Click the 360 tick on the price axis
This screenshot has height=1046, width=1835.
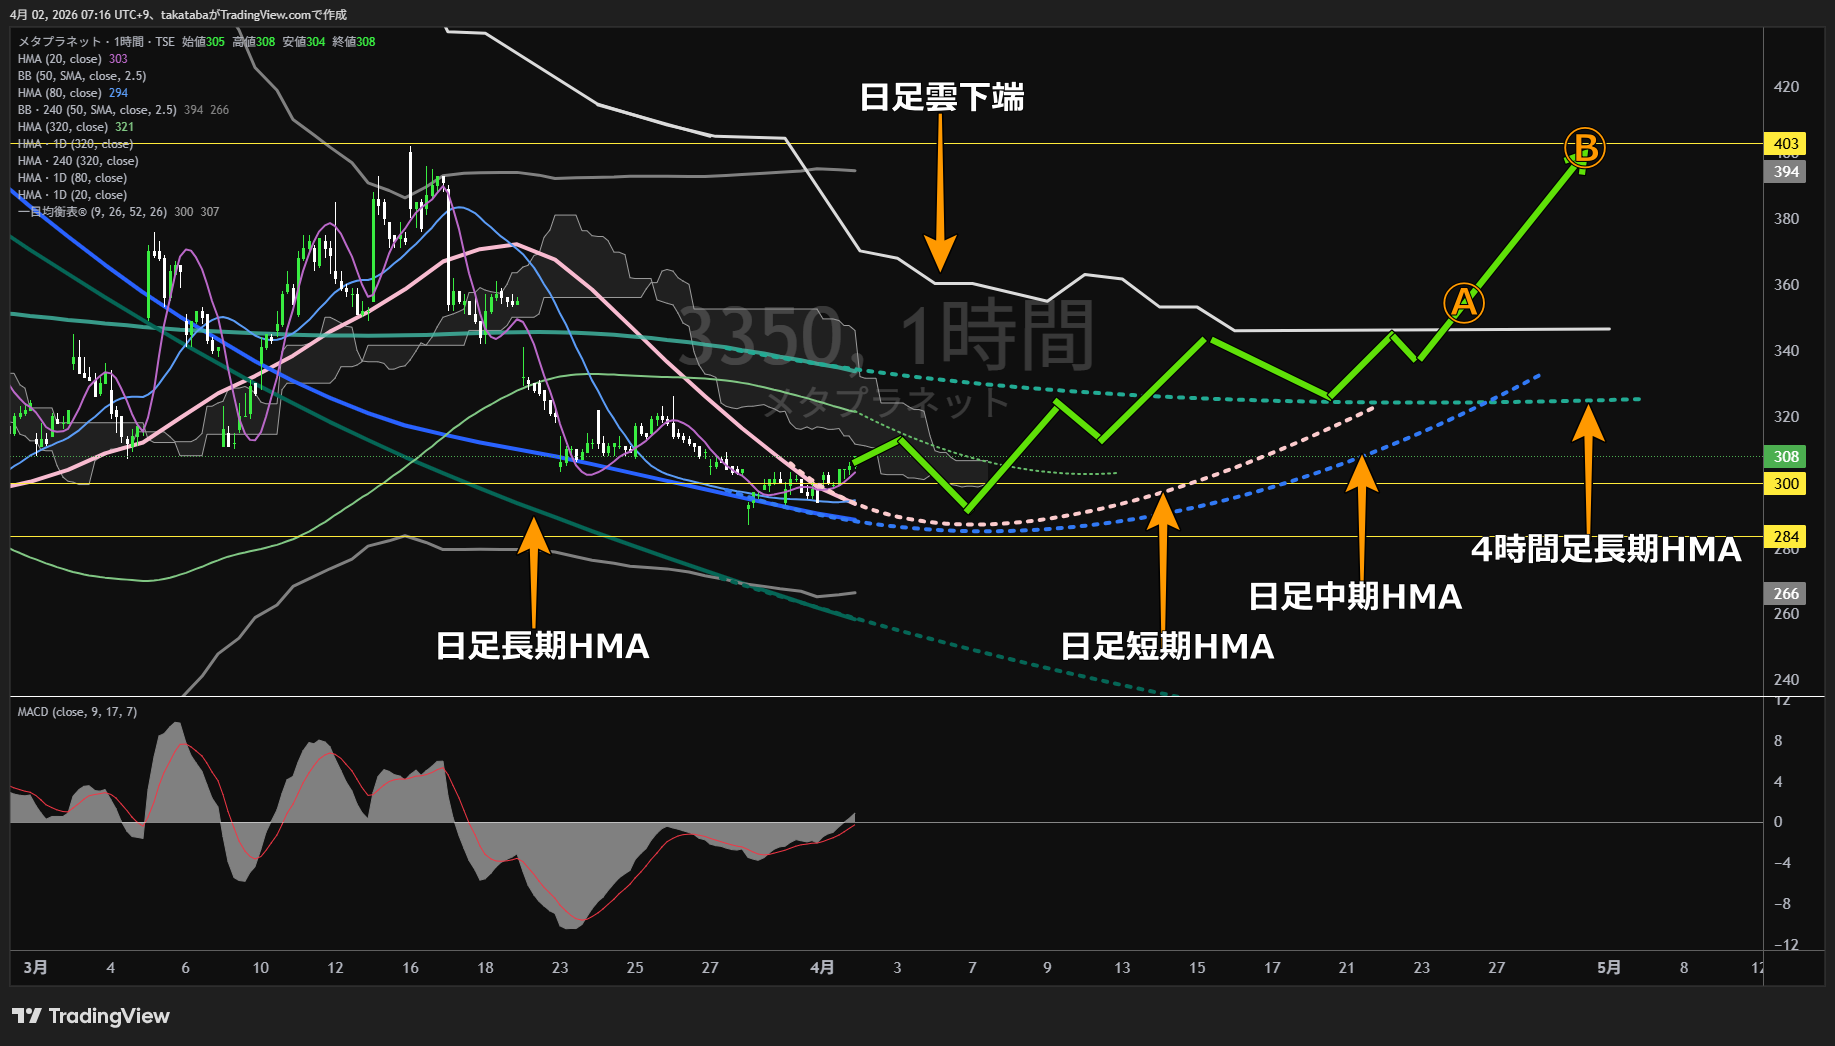1786,285
